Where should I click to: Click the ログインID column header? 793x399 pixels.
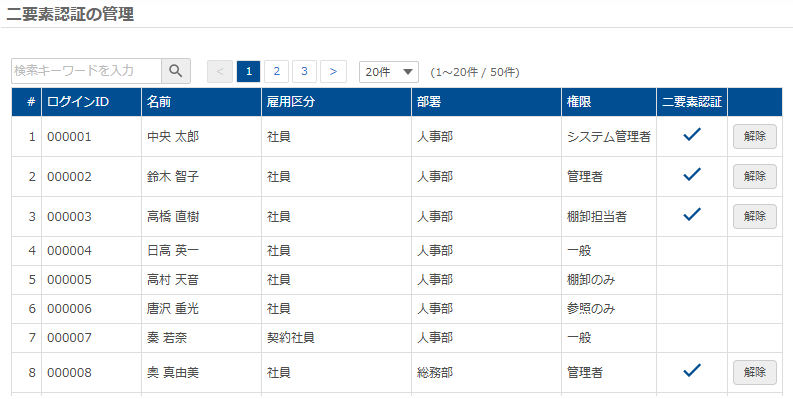(x=92, y=102)
